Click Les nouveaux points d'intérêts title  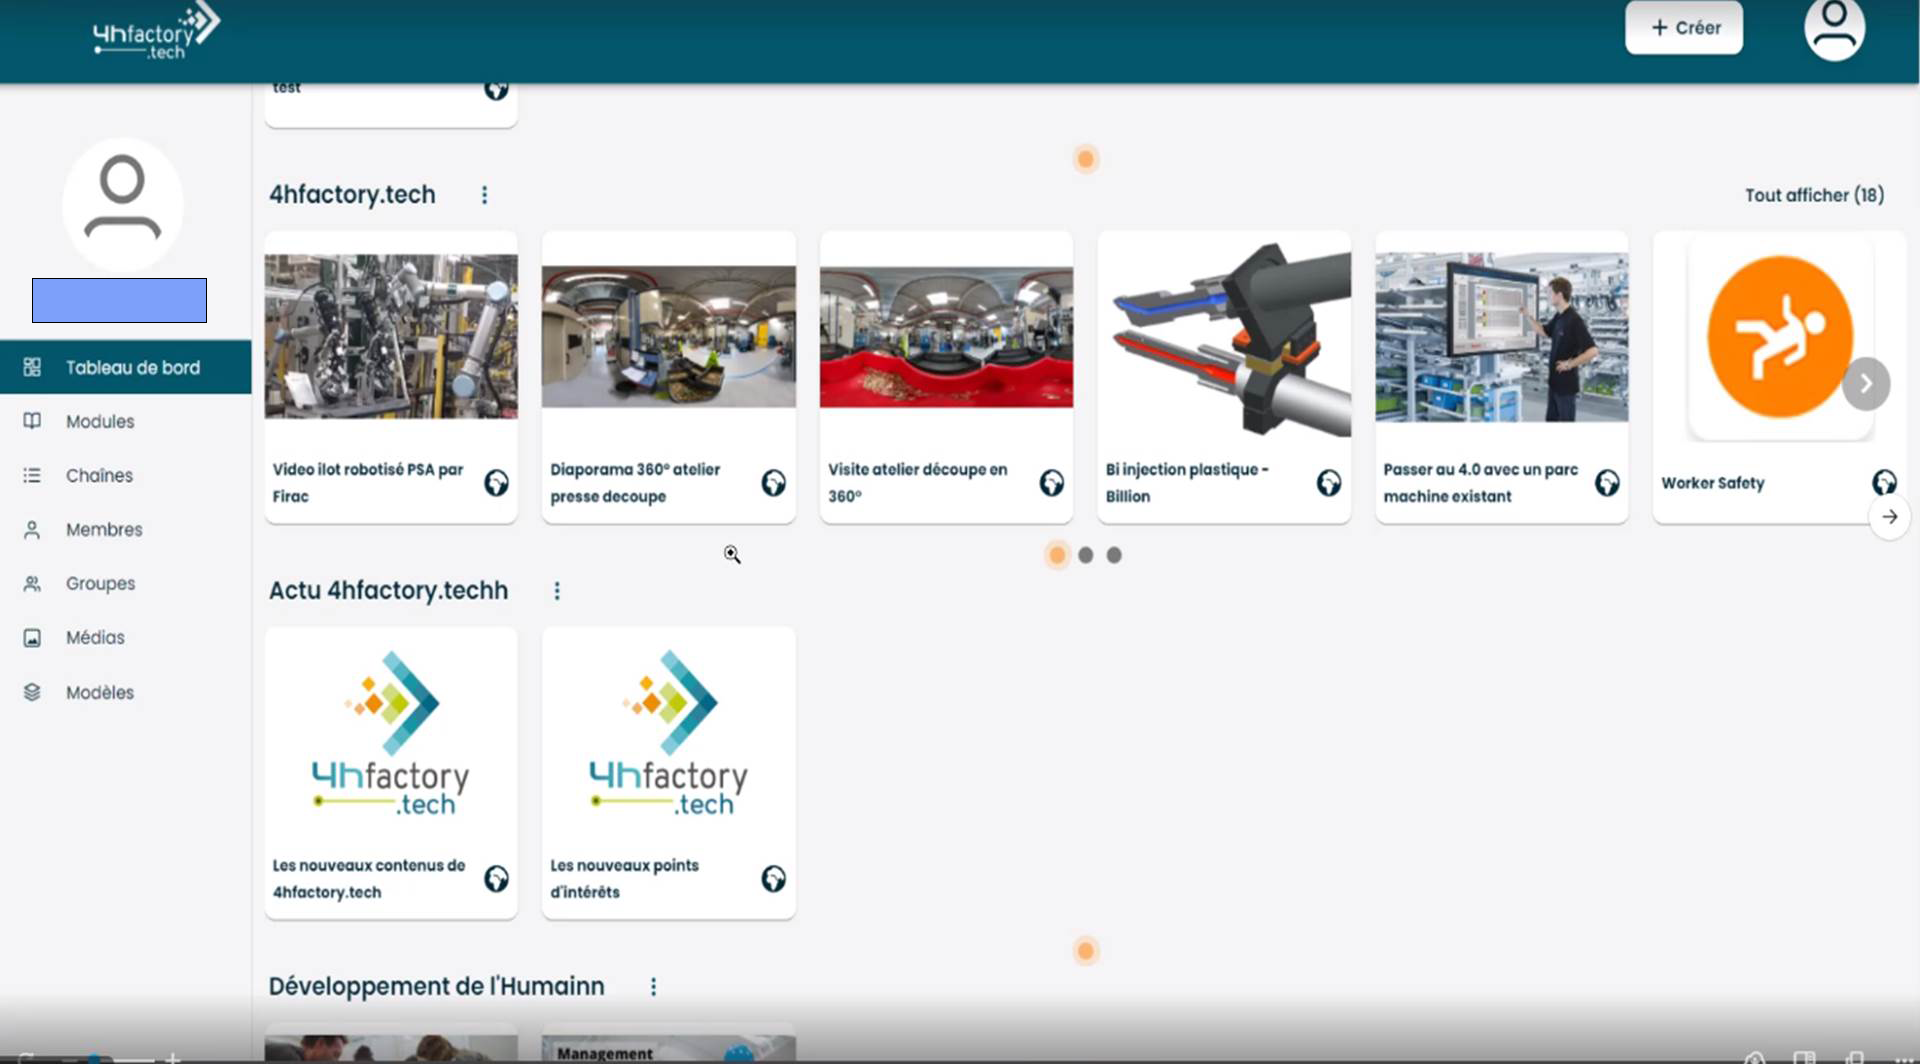coord(624,879)
